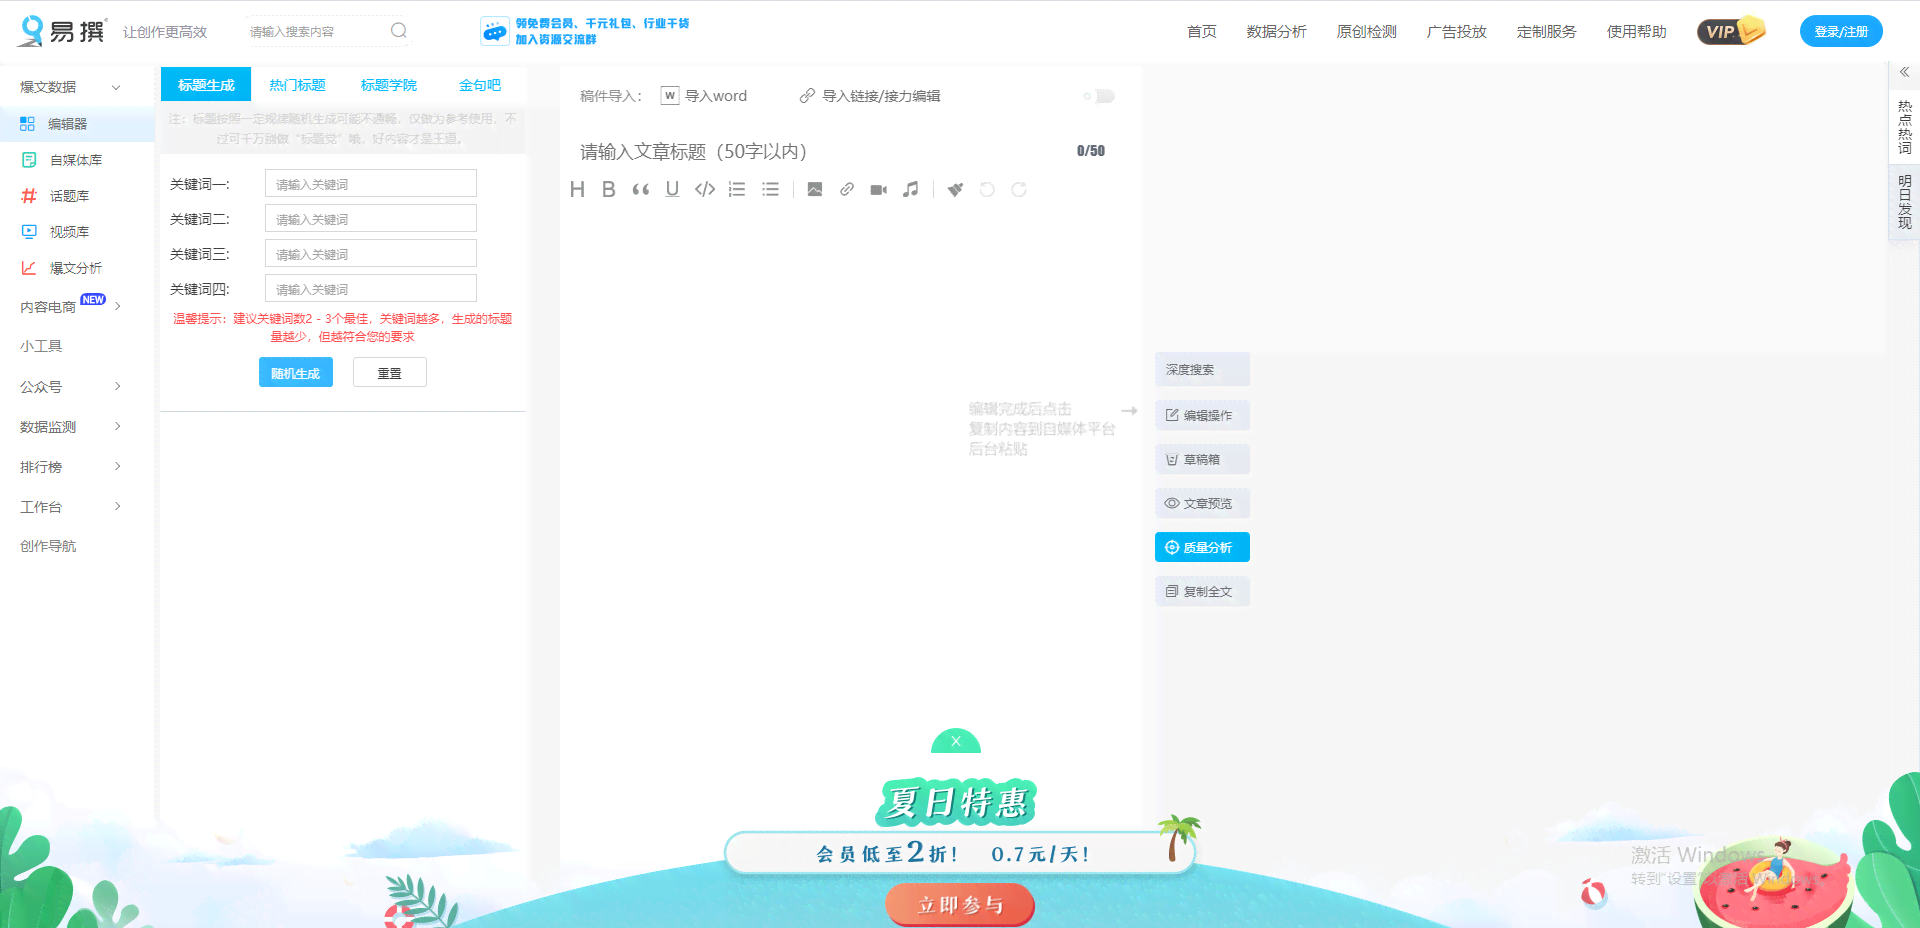The width and height of the screenshot is (1920, 928).
Task: Toggle the switch beside import options
Action: pyautogui.click(x=1099, y=96)
